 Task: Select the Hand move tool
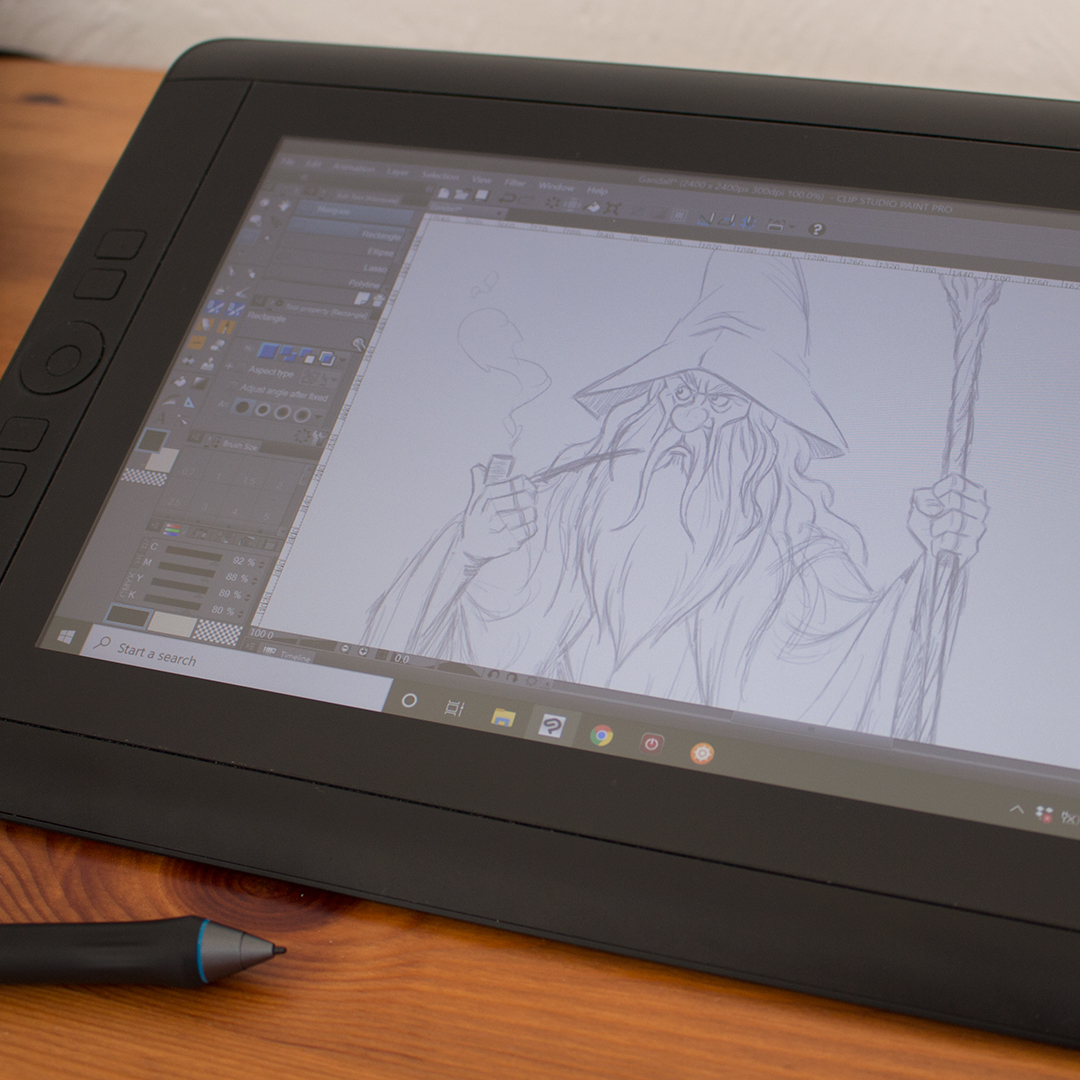(x=284, y=205)
